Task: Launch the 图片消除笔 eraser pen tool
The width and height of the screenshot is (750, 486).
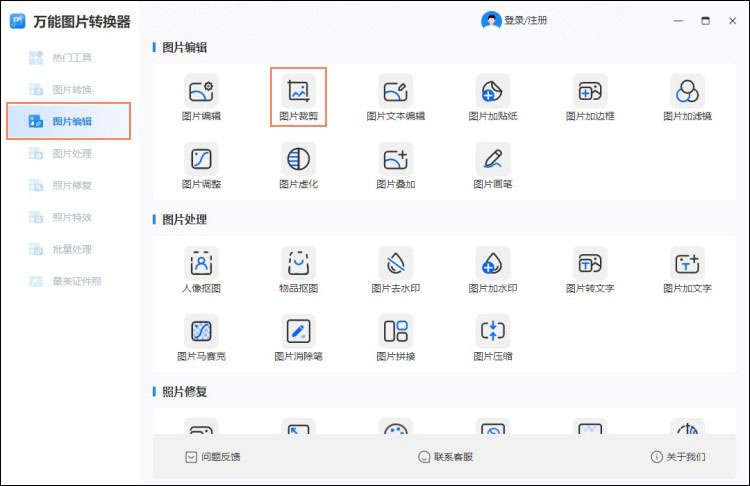Action: tap(298, 331)
